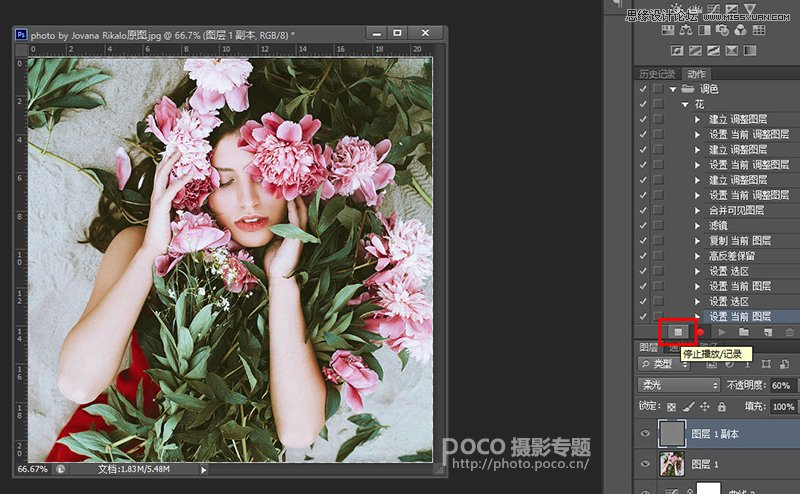Viewport: 800px width, 494px height.
Task: Select the 动作 tab
Action: 696,74
